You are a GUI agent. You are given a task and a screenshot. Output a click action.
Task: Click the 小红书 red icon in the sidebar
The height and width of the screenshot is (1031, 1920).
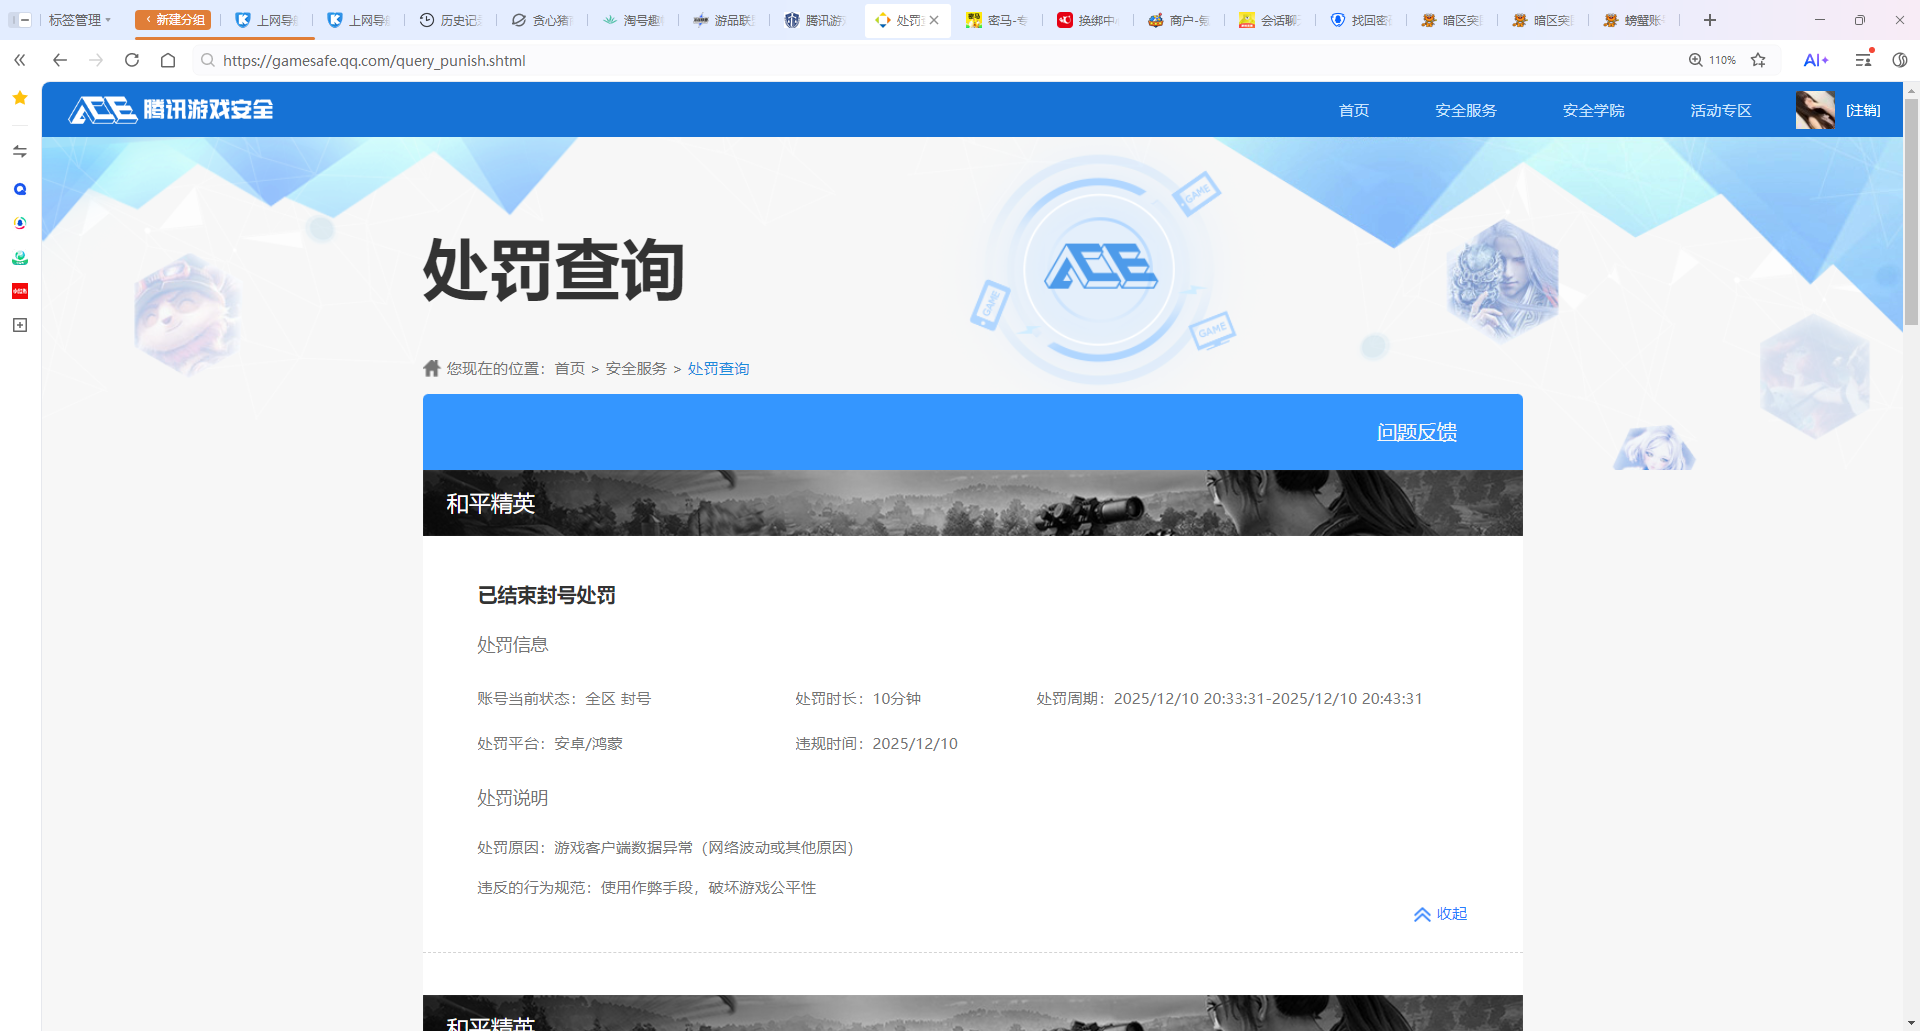(19, 291)
